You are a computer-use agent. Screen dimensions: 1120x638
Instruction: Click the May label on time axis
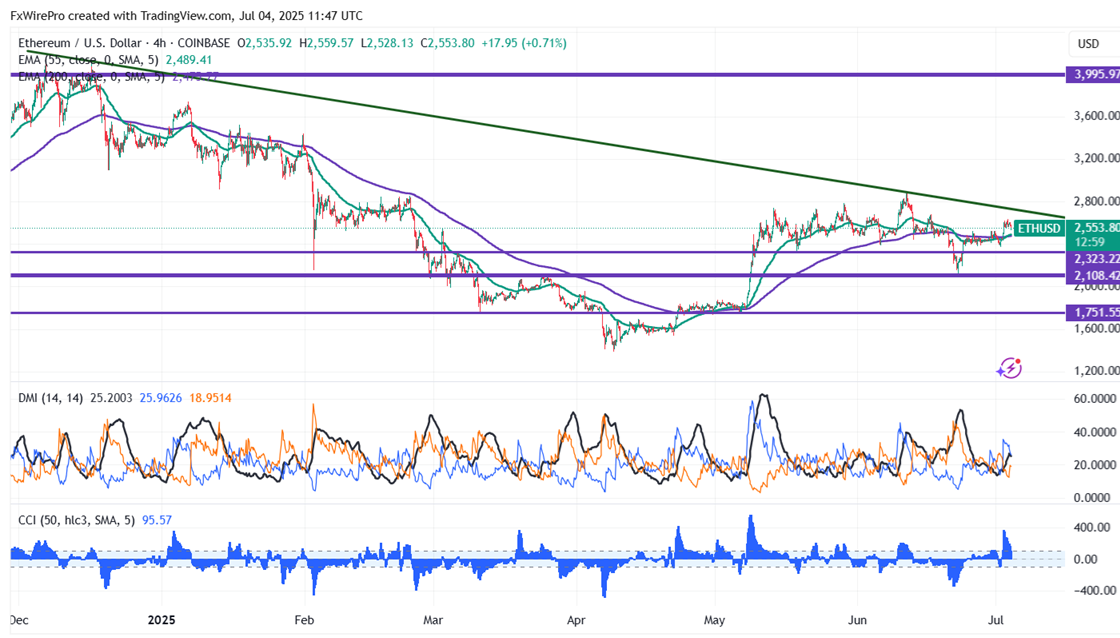coord(714,619)
